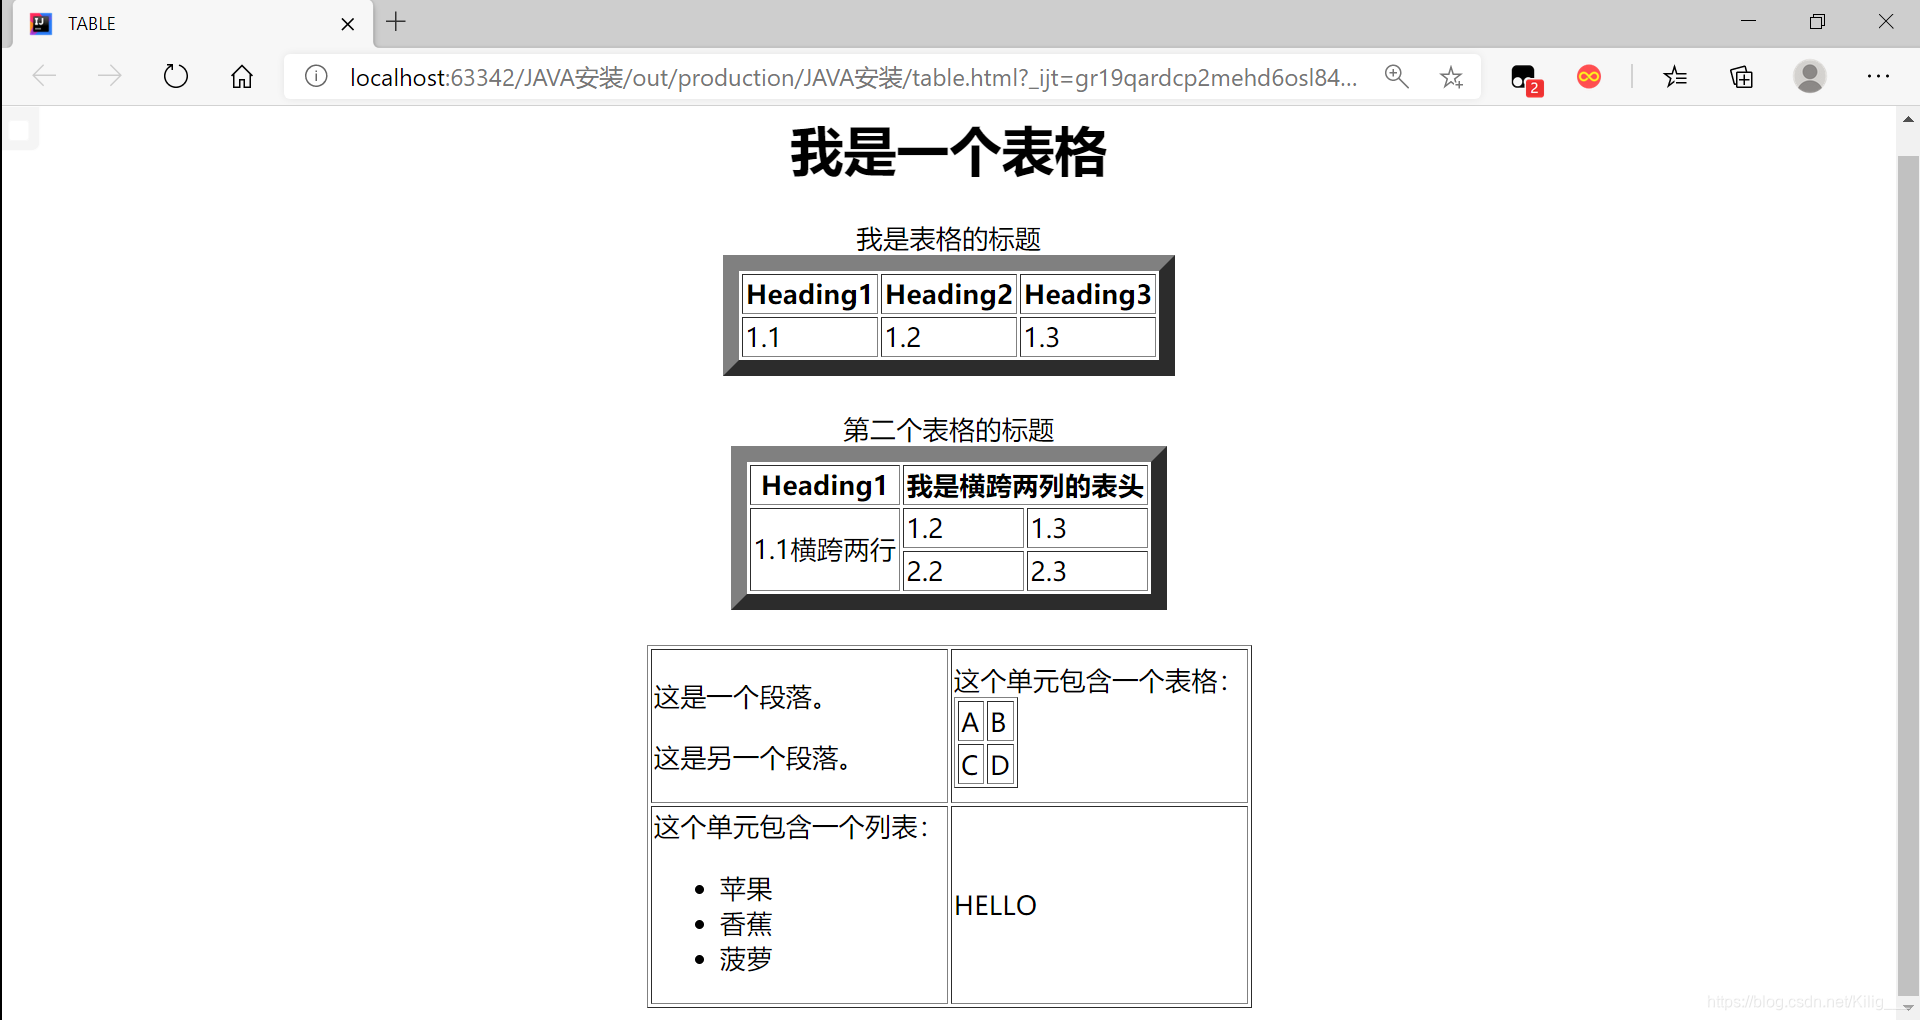Open the extension showing the badge 2
Screen dimensions: 1920x1020
click(x=1523, y=76)
